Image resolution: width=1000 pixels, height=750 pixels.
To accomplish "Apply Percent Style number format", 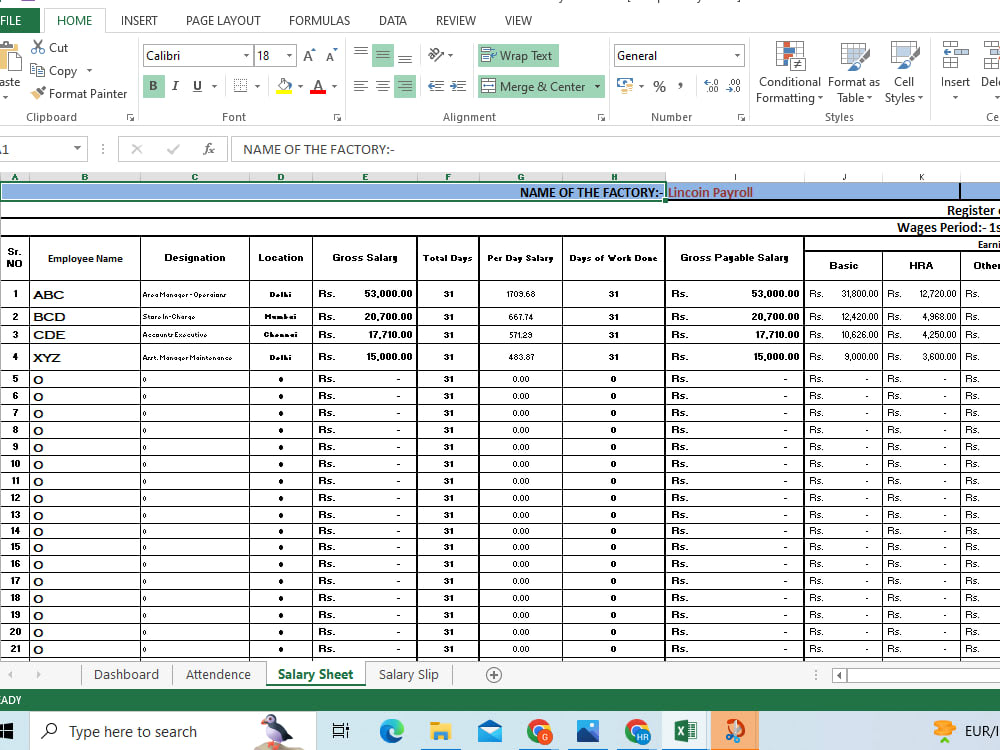I will pyautogui.click(x=659, y=86).
